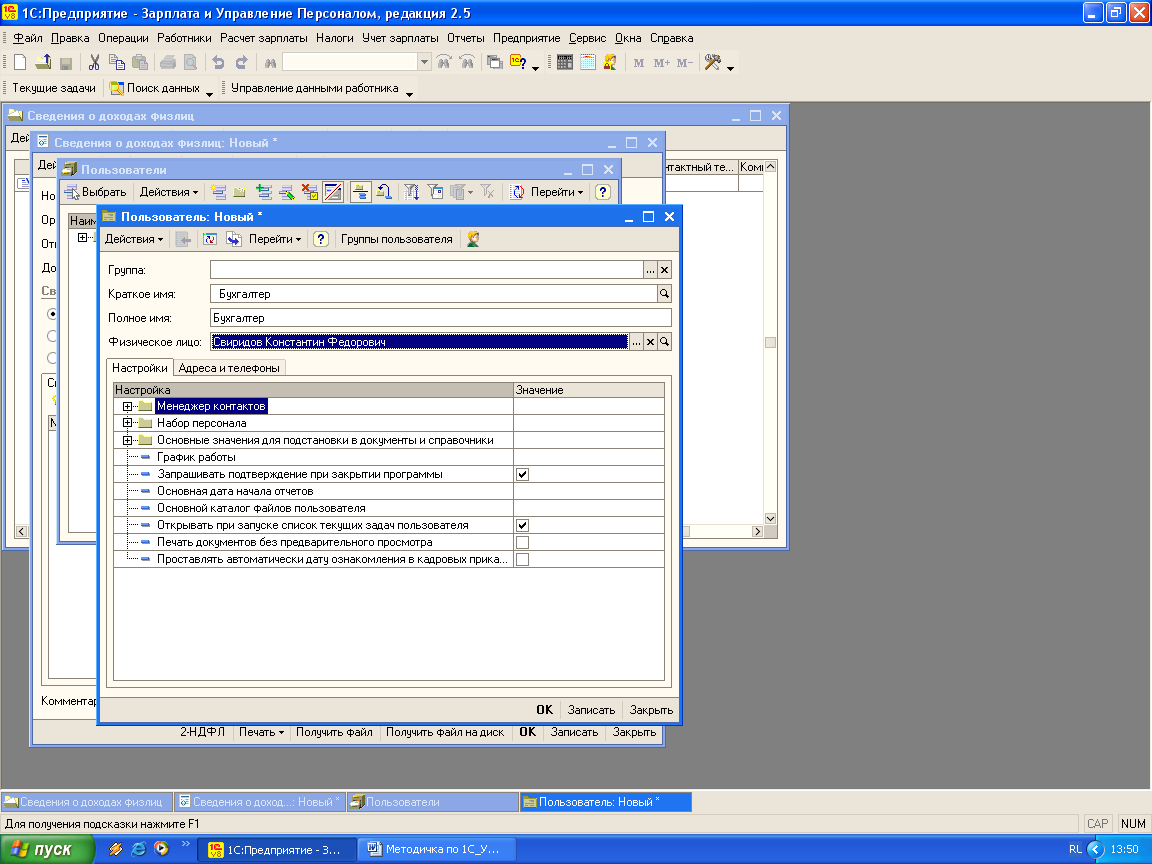Uncheck Запрашивать подтверждение при закрытии программы
Viewport: 1152px width, 864px height.
[522, 474]
